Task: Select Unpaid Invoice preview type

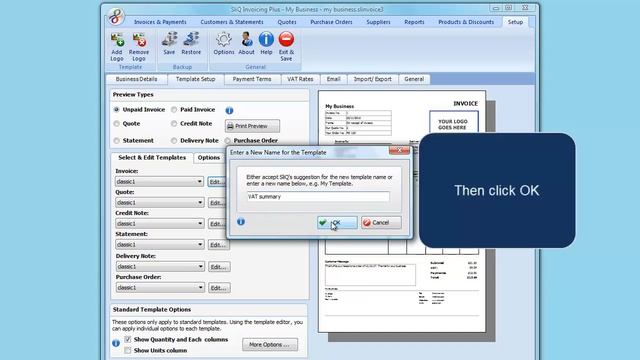Action: 117,109
